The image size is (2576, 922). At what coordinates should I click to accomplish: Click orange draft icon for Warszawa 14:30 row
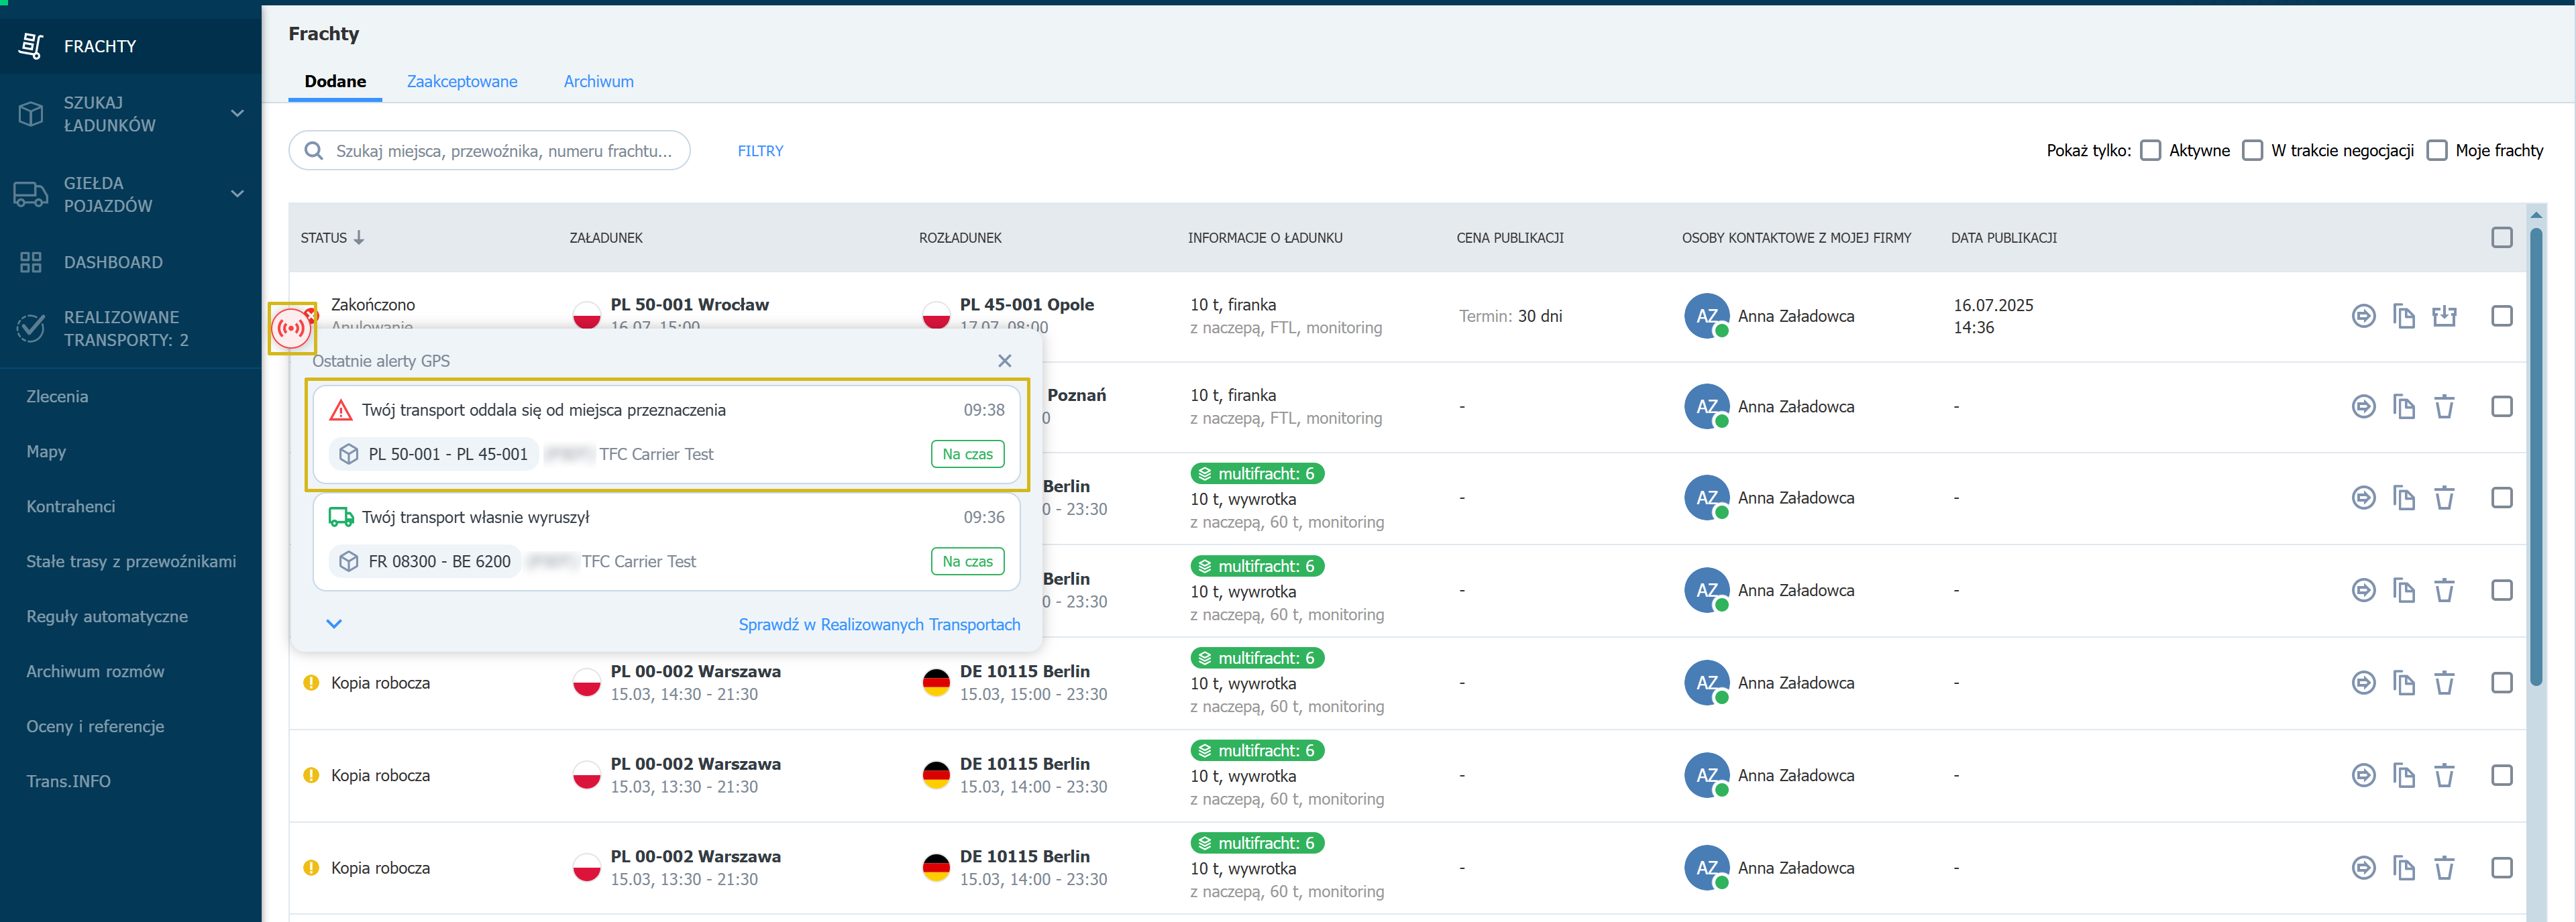311,683
